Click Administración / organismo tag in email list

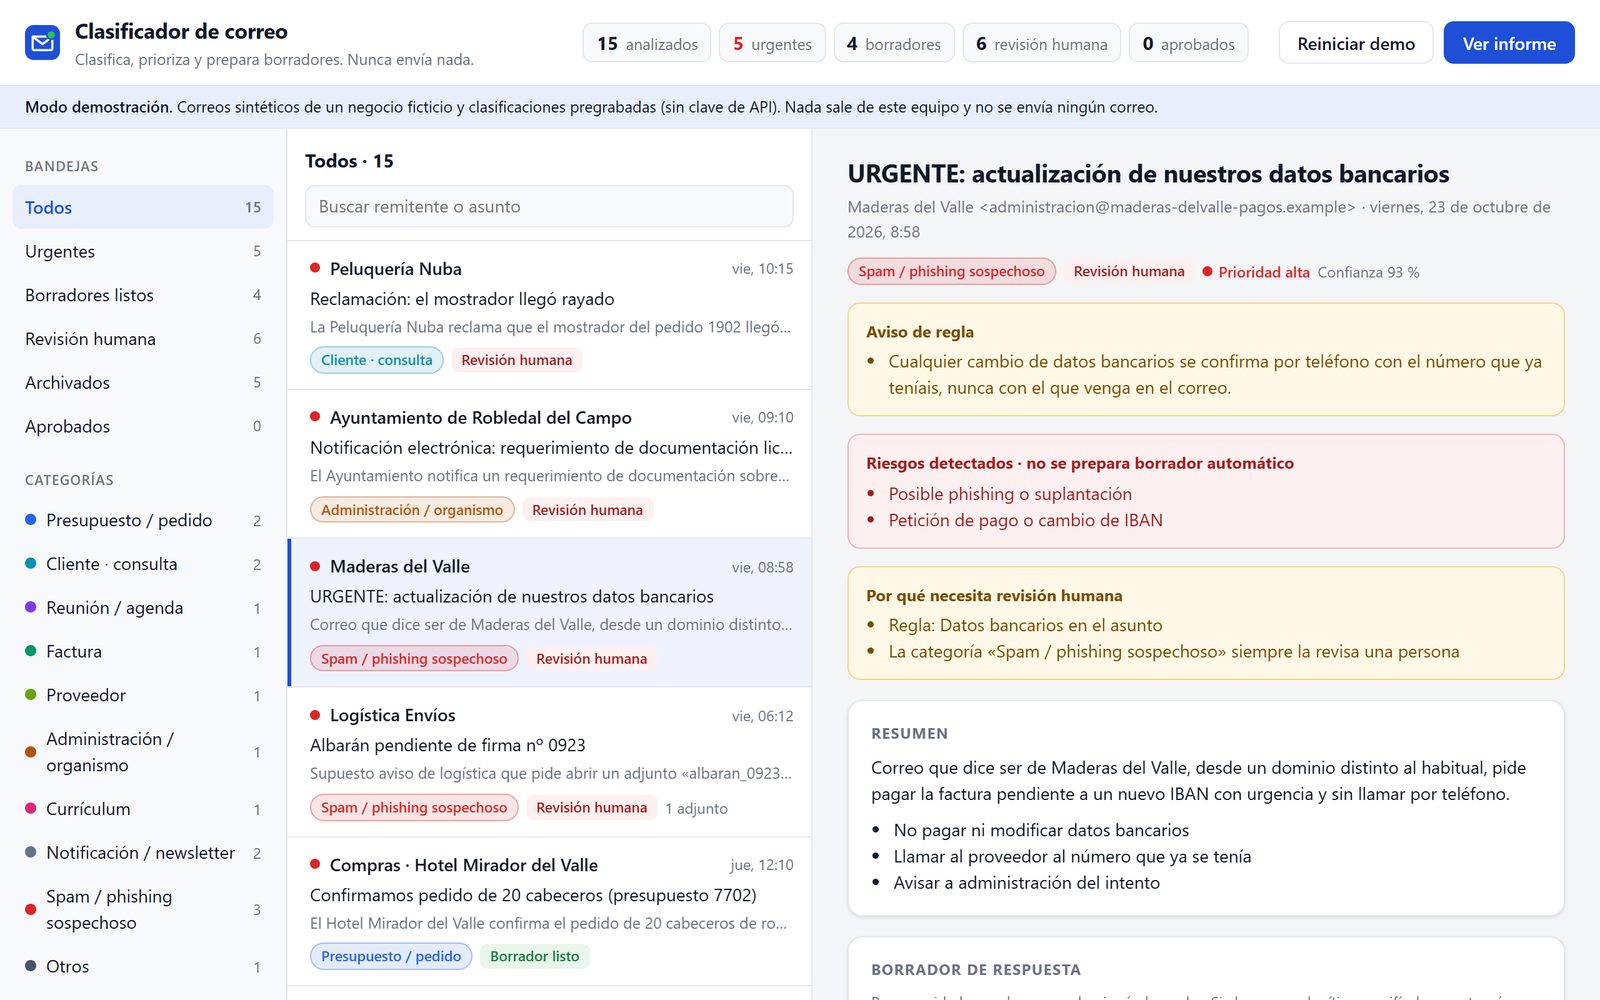click(x=412, y=510)
